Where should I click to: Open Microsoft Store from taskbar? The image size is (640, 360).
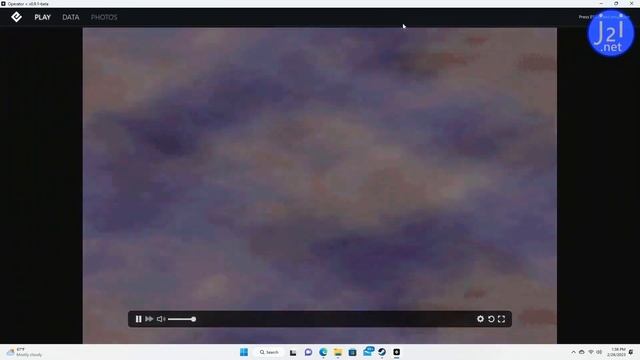coord(352,352)
